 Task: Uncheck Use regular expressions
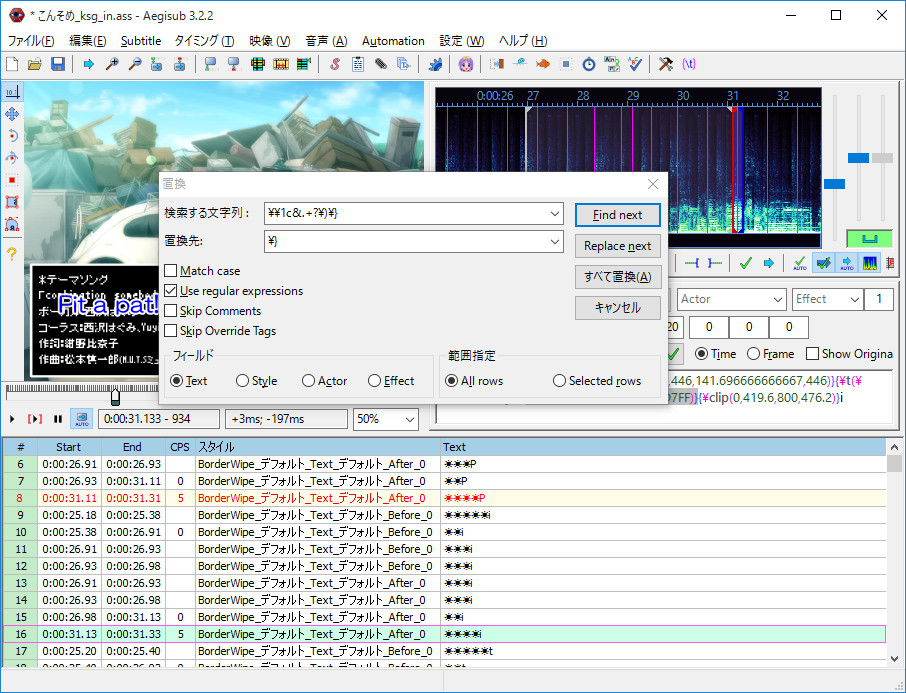coord(170,291)
